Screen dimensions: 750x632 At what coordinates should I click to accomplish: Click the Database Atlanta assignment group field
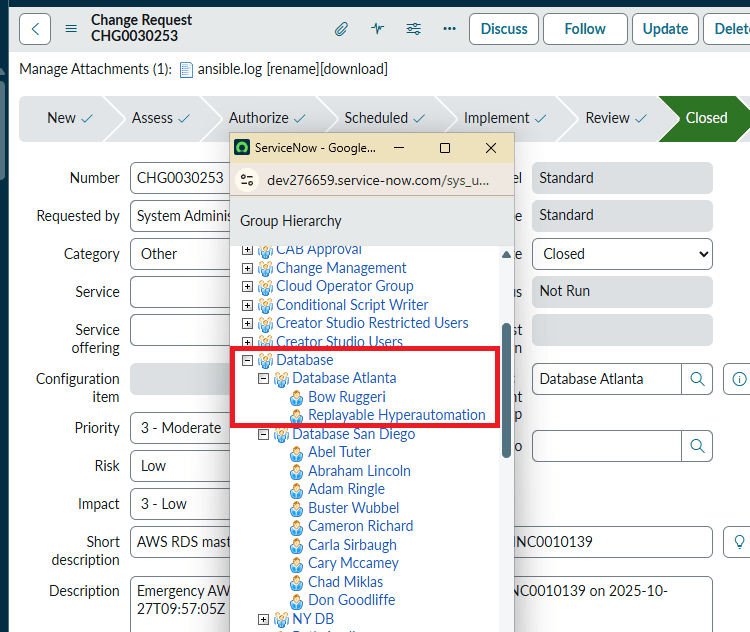[607, 379]
